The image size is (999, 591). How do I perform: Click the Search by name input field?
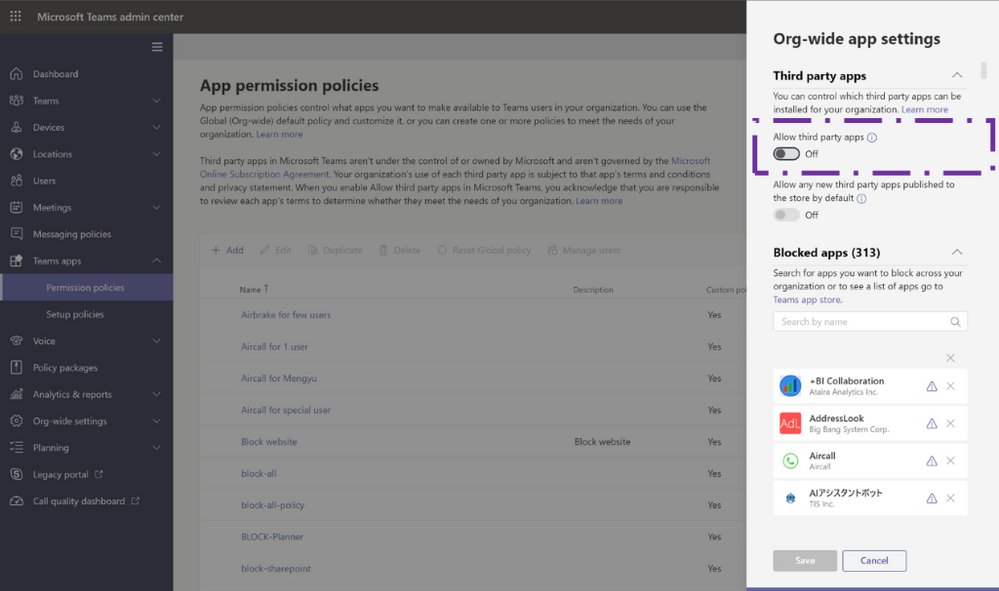point(860,320)
